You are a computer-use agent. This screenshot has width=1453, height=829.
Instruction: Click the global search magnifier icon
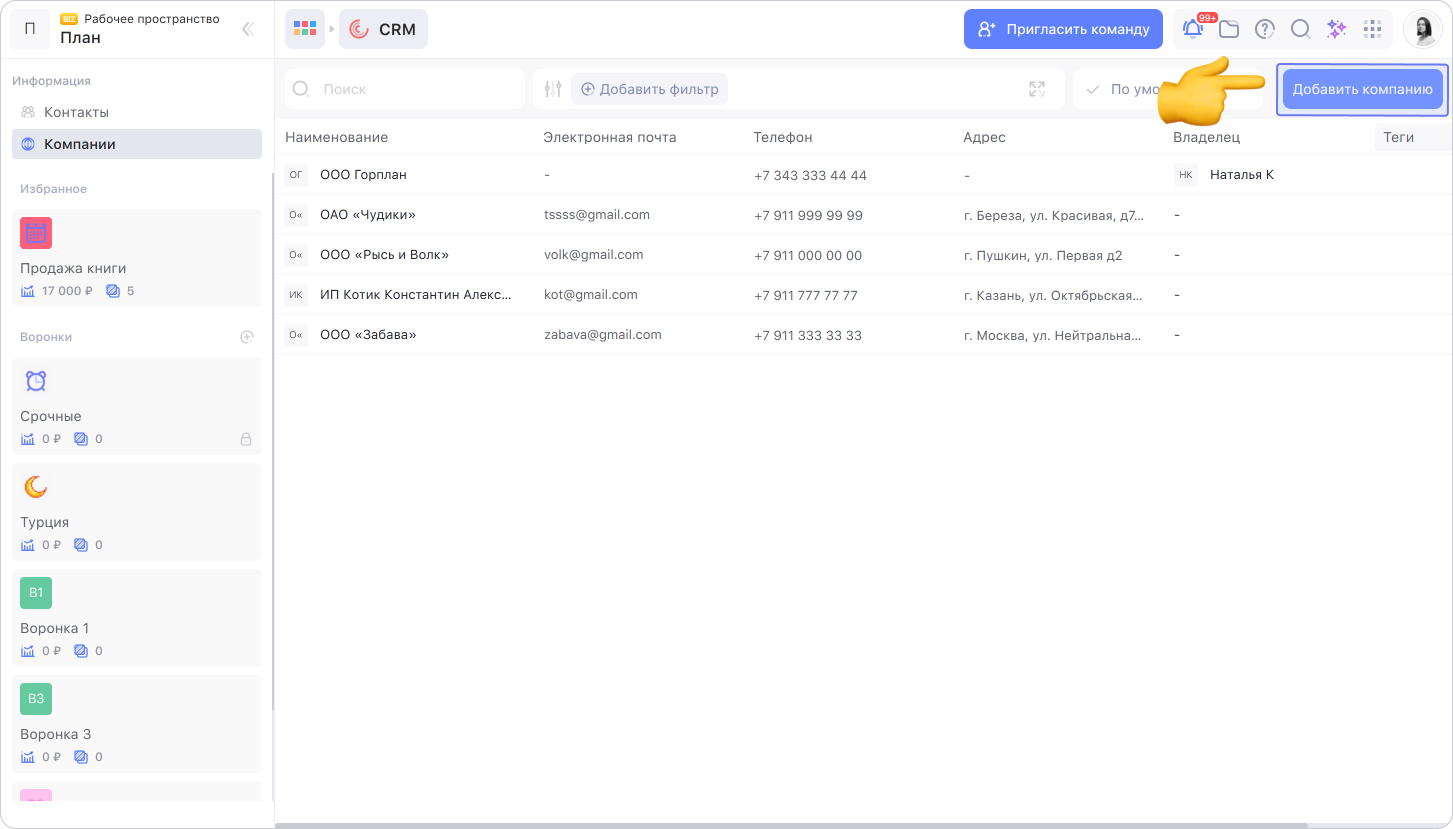click(x=1300, y=29)
